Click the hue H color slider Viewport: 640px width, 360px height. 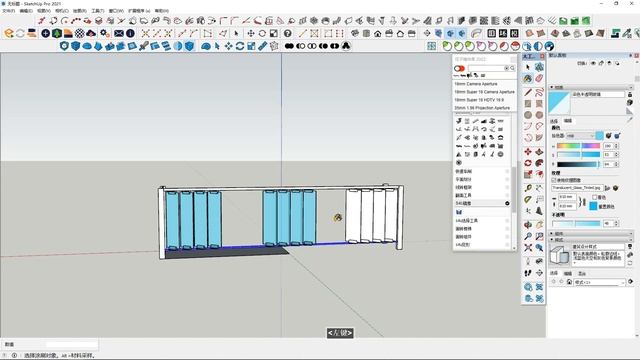pyautogui.click(x=578, y=146)
